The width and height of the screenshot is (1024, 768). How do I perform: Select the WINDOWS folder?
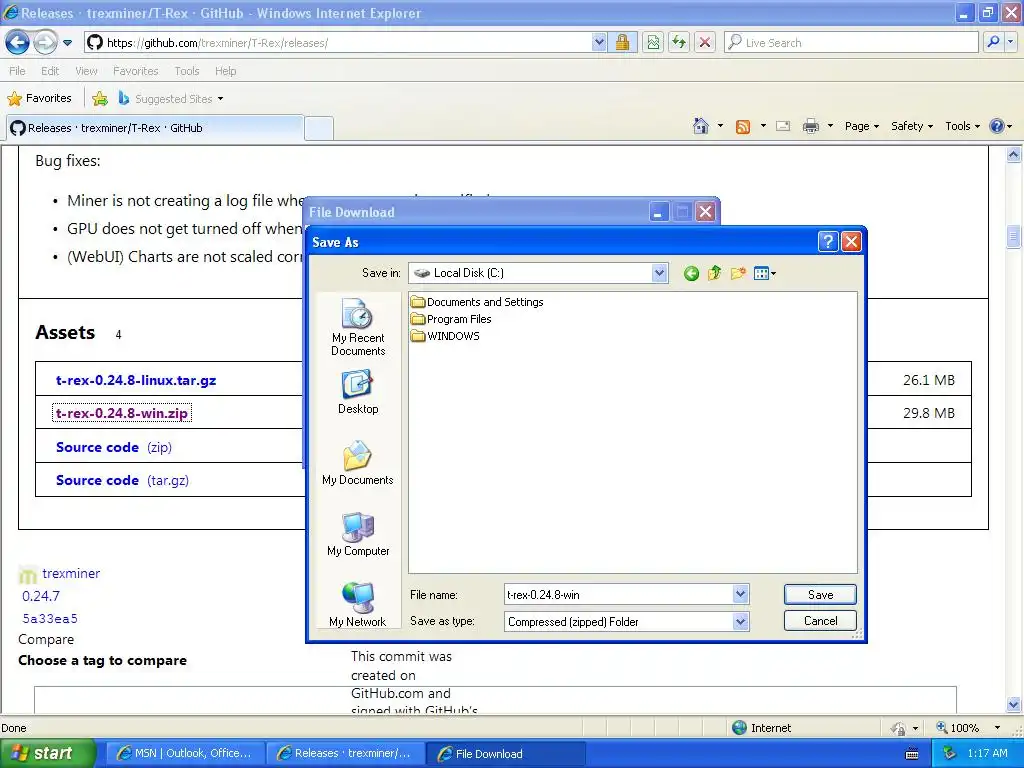(445, 336)
